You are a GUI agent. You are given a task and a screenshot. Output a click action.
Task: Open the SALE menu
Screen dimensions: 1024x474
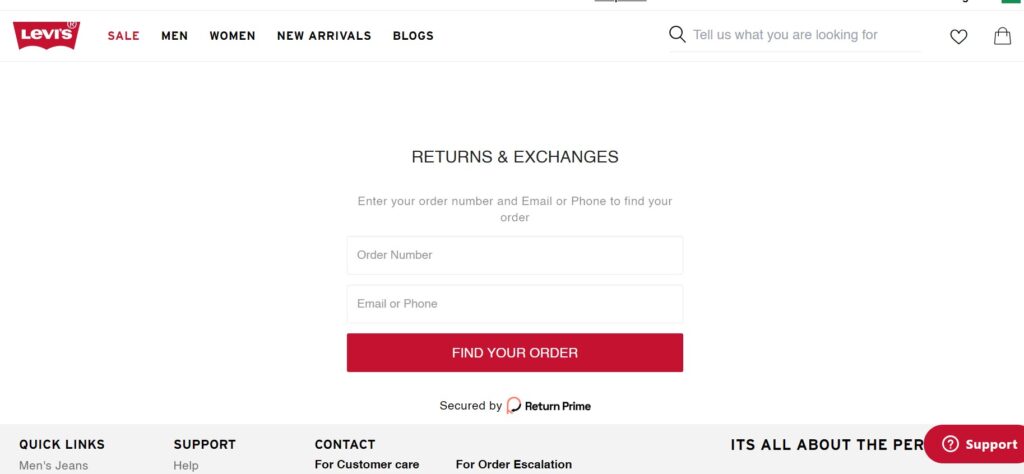[x=123, y=36]
